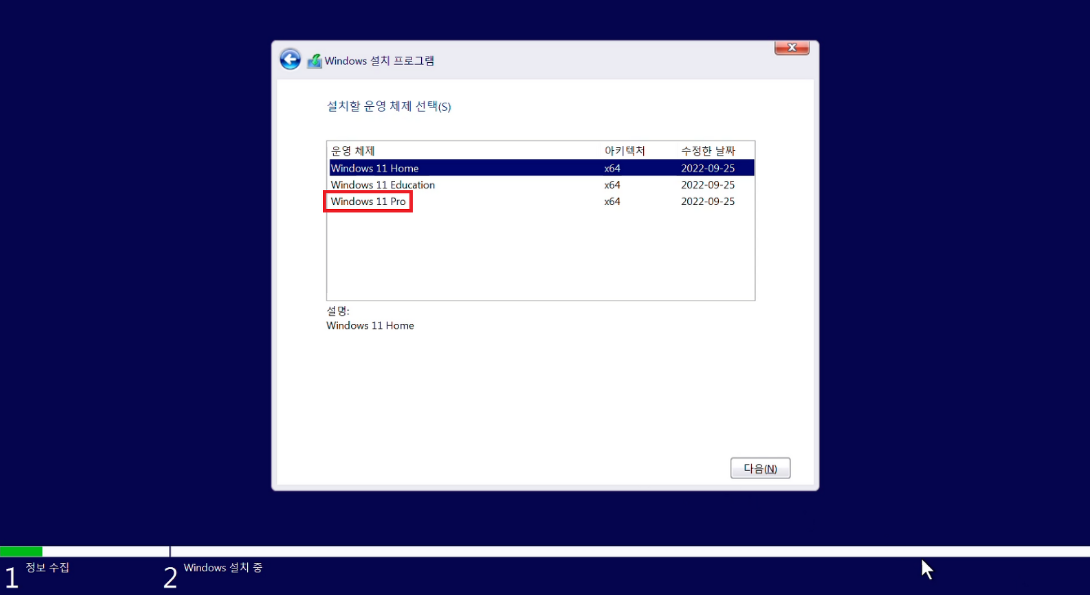Image resolution: width=1090 pixels, height=595 pixels.
Task: Close the Windows setup dialog
Action: coord(792,47)
